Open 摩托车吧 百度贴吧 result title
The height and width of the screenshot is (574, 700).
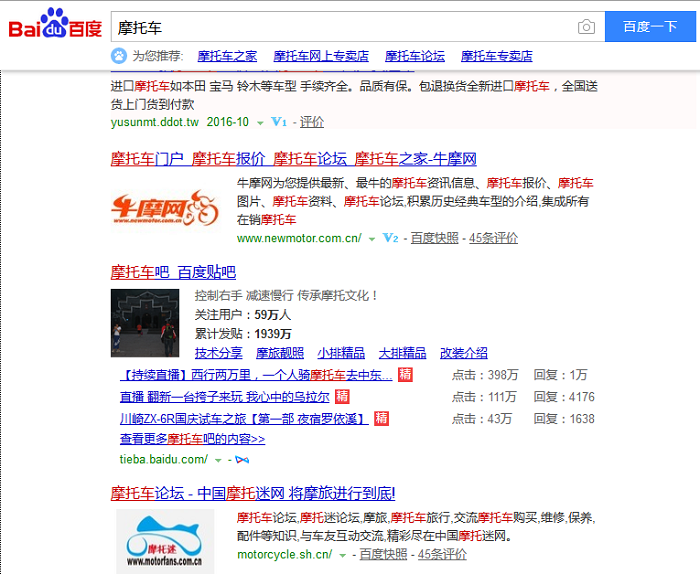pyautogui.click(x=173, y=272)
